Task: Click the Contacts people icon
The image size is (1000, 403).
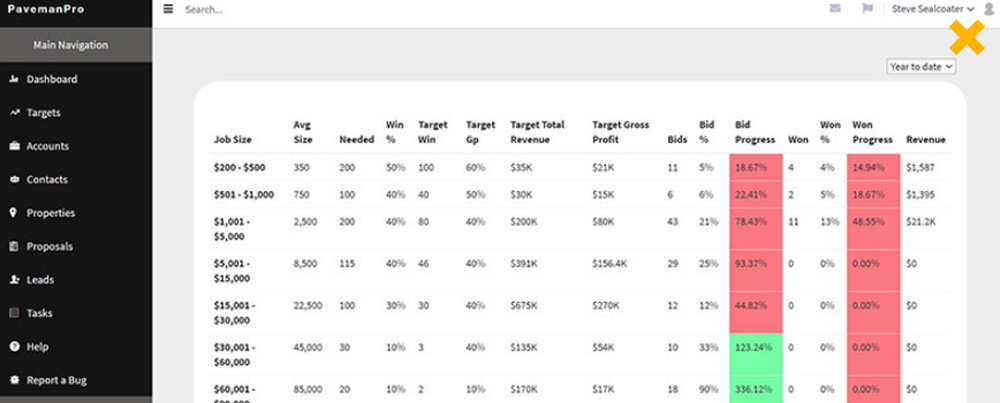Action: [x=14, y=180]
